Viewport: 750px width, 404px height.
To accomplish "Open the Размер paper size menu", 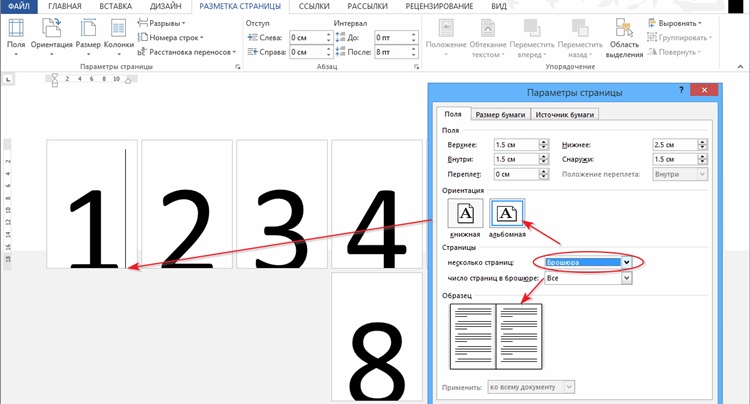I will pos(88,37).
